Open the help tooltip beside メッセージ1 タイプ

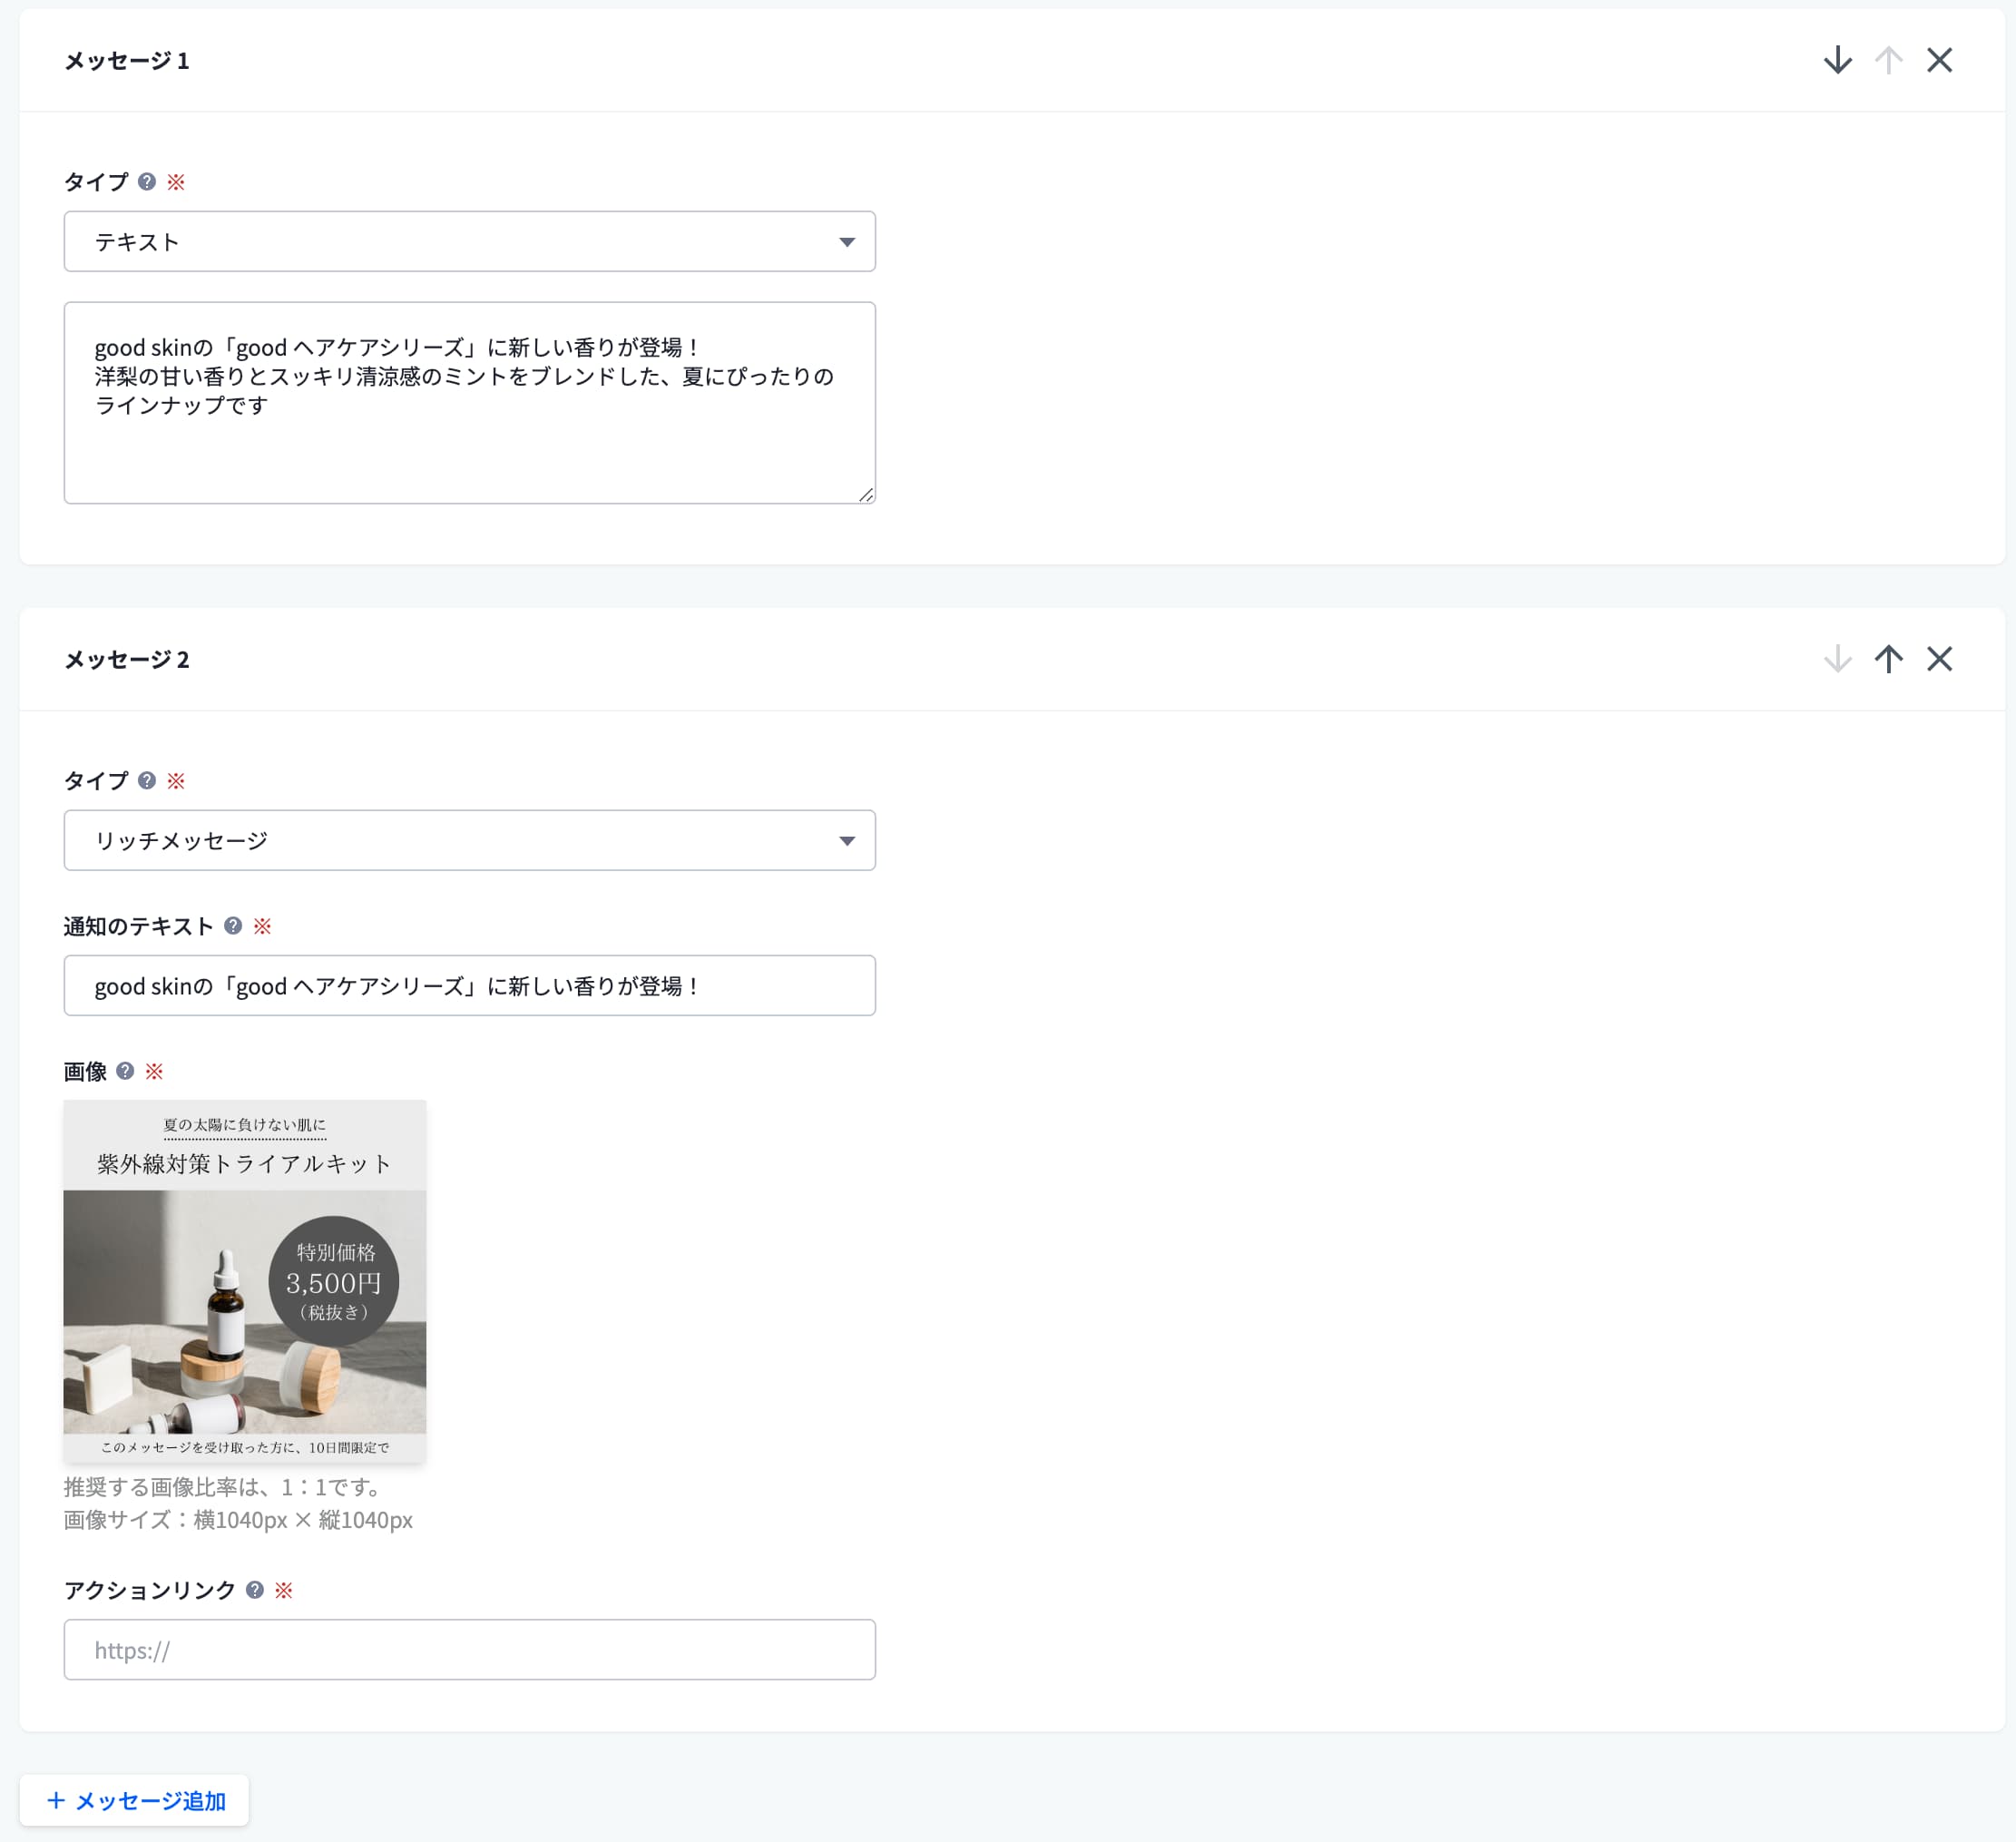point(146,181)
